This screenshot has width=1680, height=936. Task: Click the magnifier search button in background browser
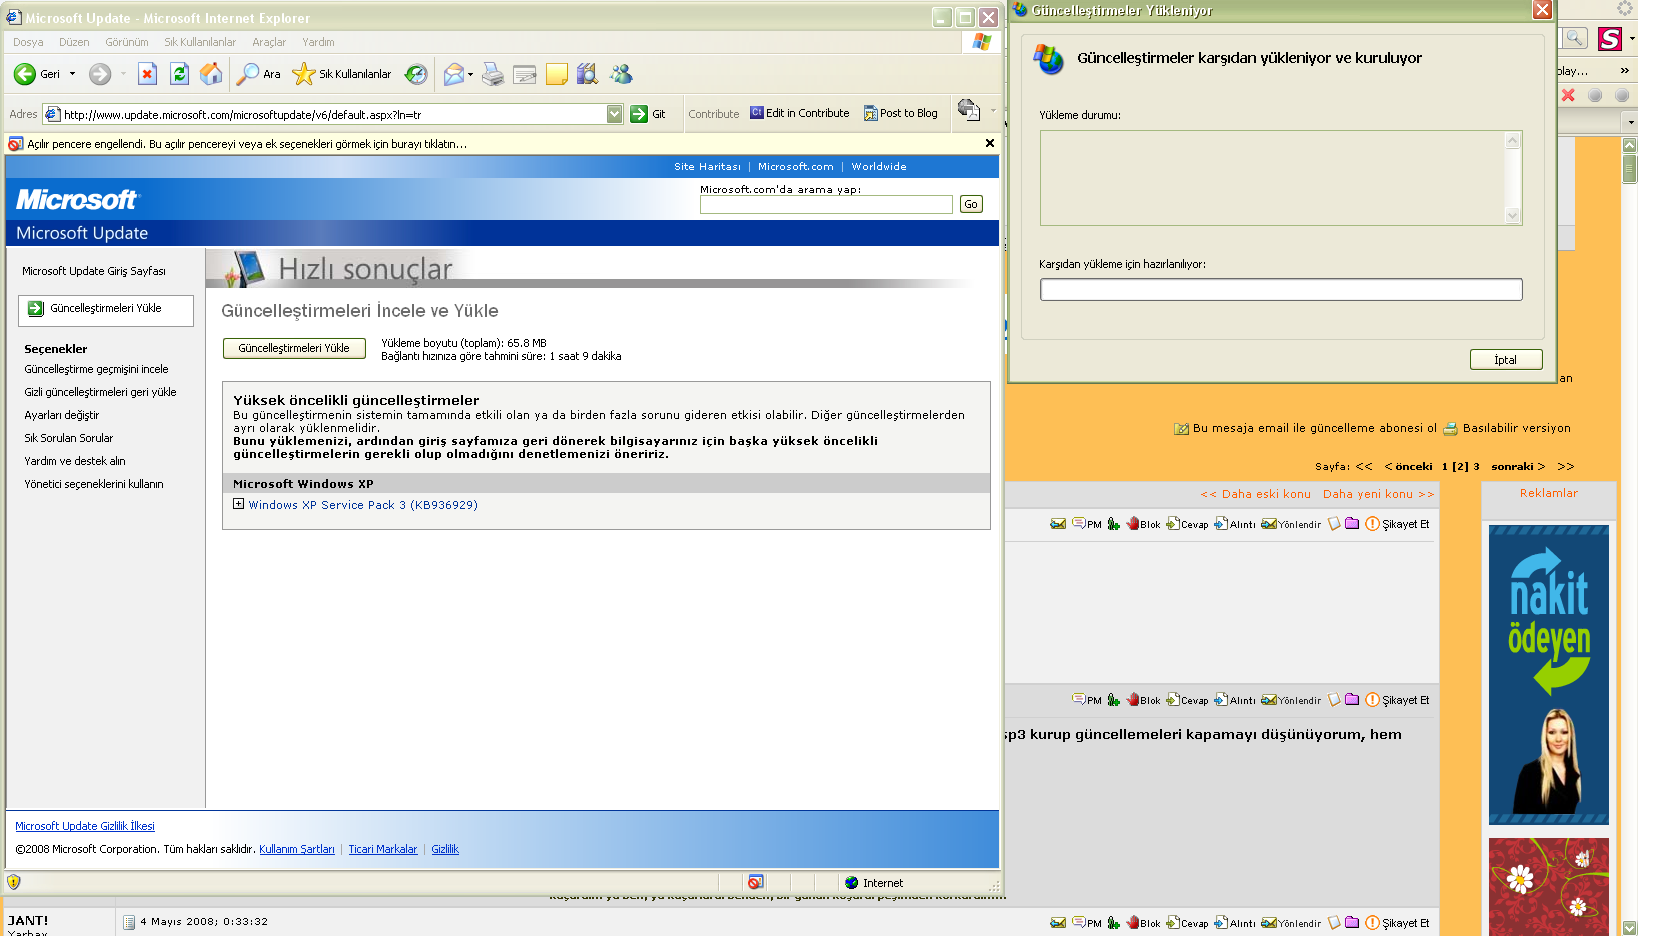coord(1575,38)
